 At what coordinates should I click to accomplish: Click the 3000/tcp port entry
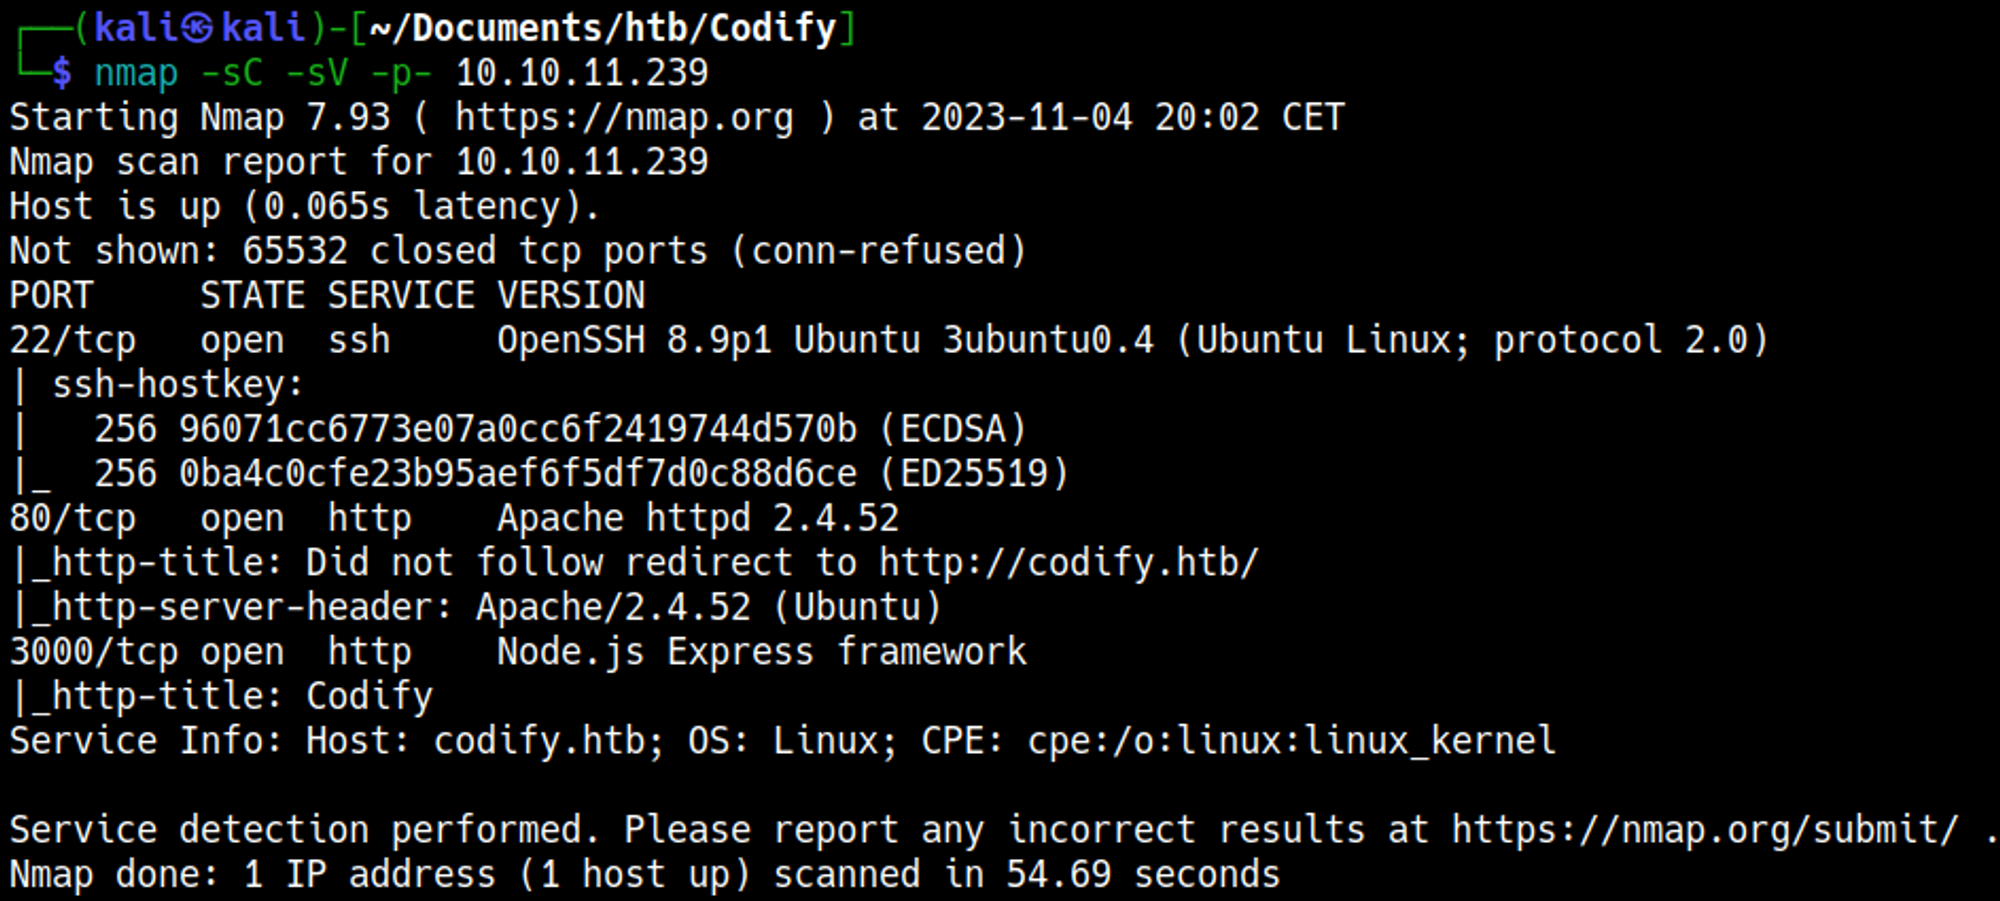click(x=93, y=652)
